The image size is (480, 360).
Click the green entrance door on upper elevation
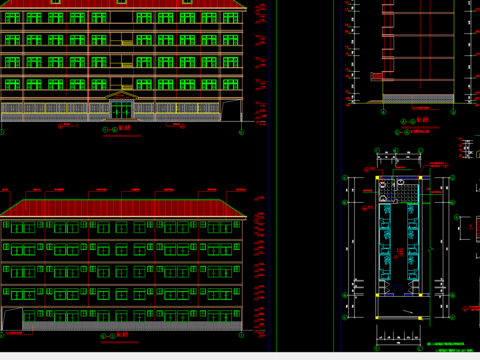coord(122,109)
